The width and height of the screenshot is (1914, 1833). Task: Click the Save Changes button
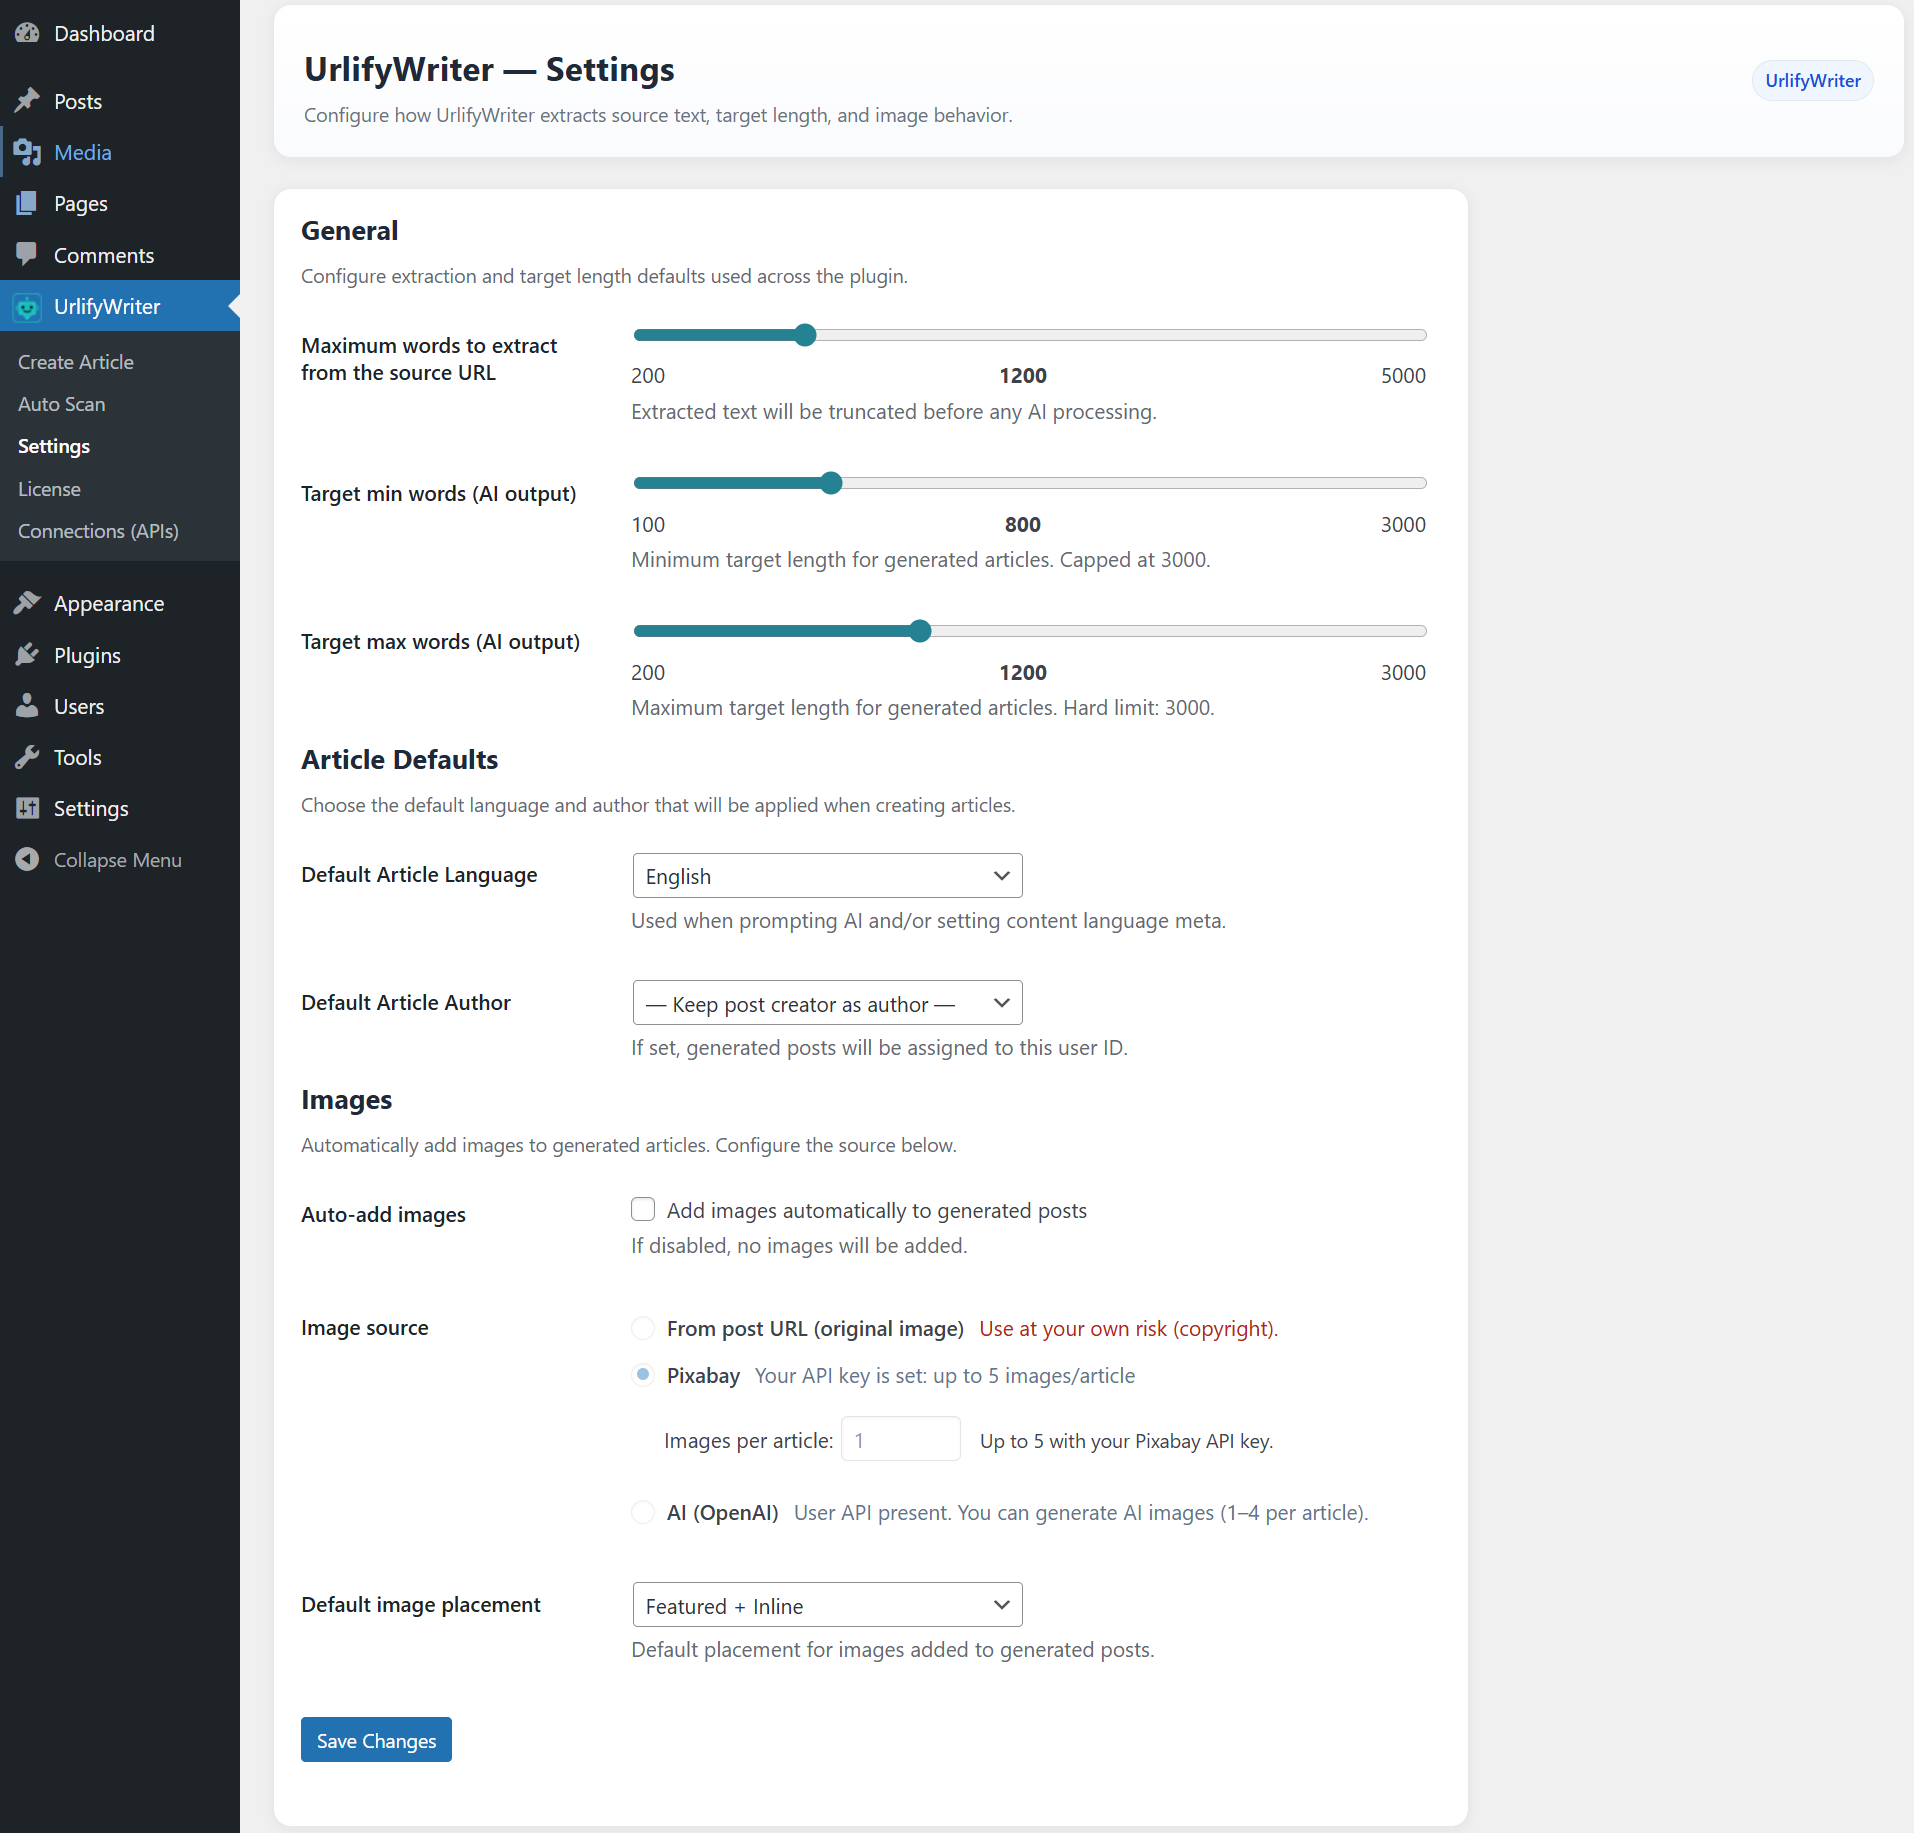(x=375, y=1740)
